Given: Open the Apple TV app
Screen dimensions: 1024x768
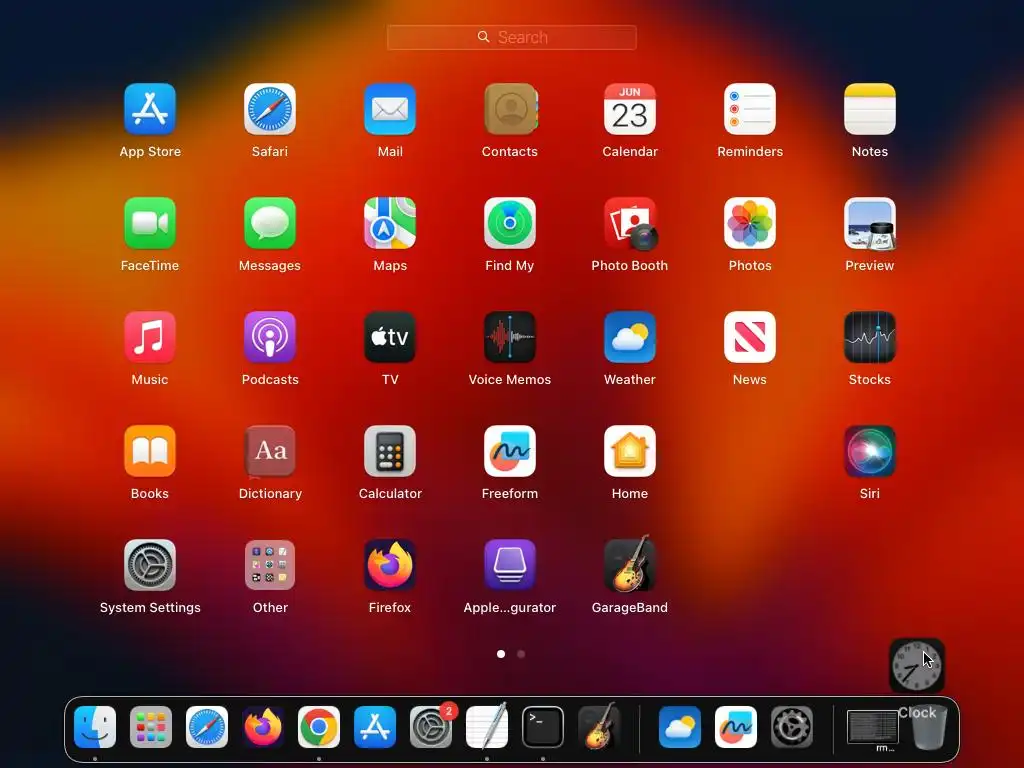Looking at the screenshot, I should [390, 337].
